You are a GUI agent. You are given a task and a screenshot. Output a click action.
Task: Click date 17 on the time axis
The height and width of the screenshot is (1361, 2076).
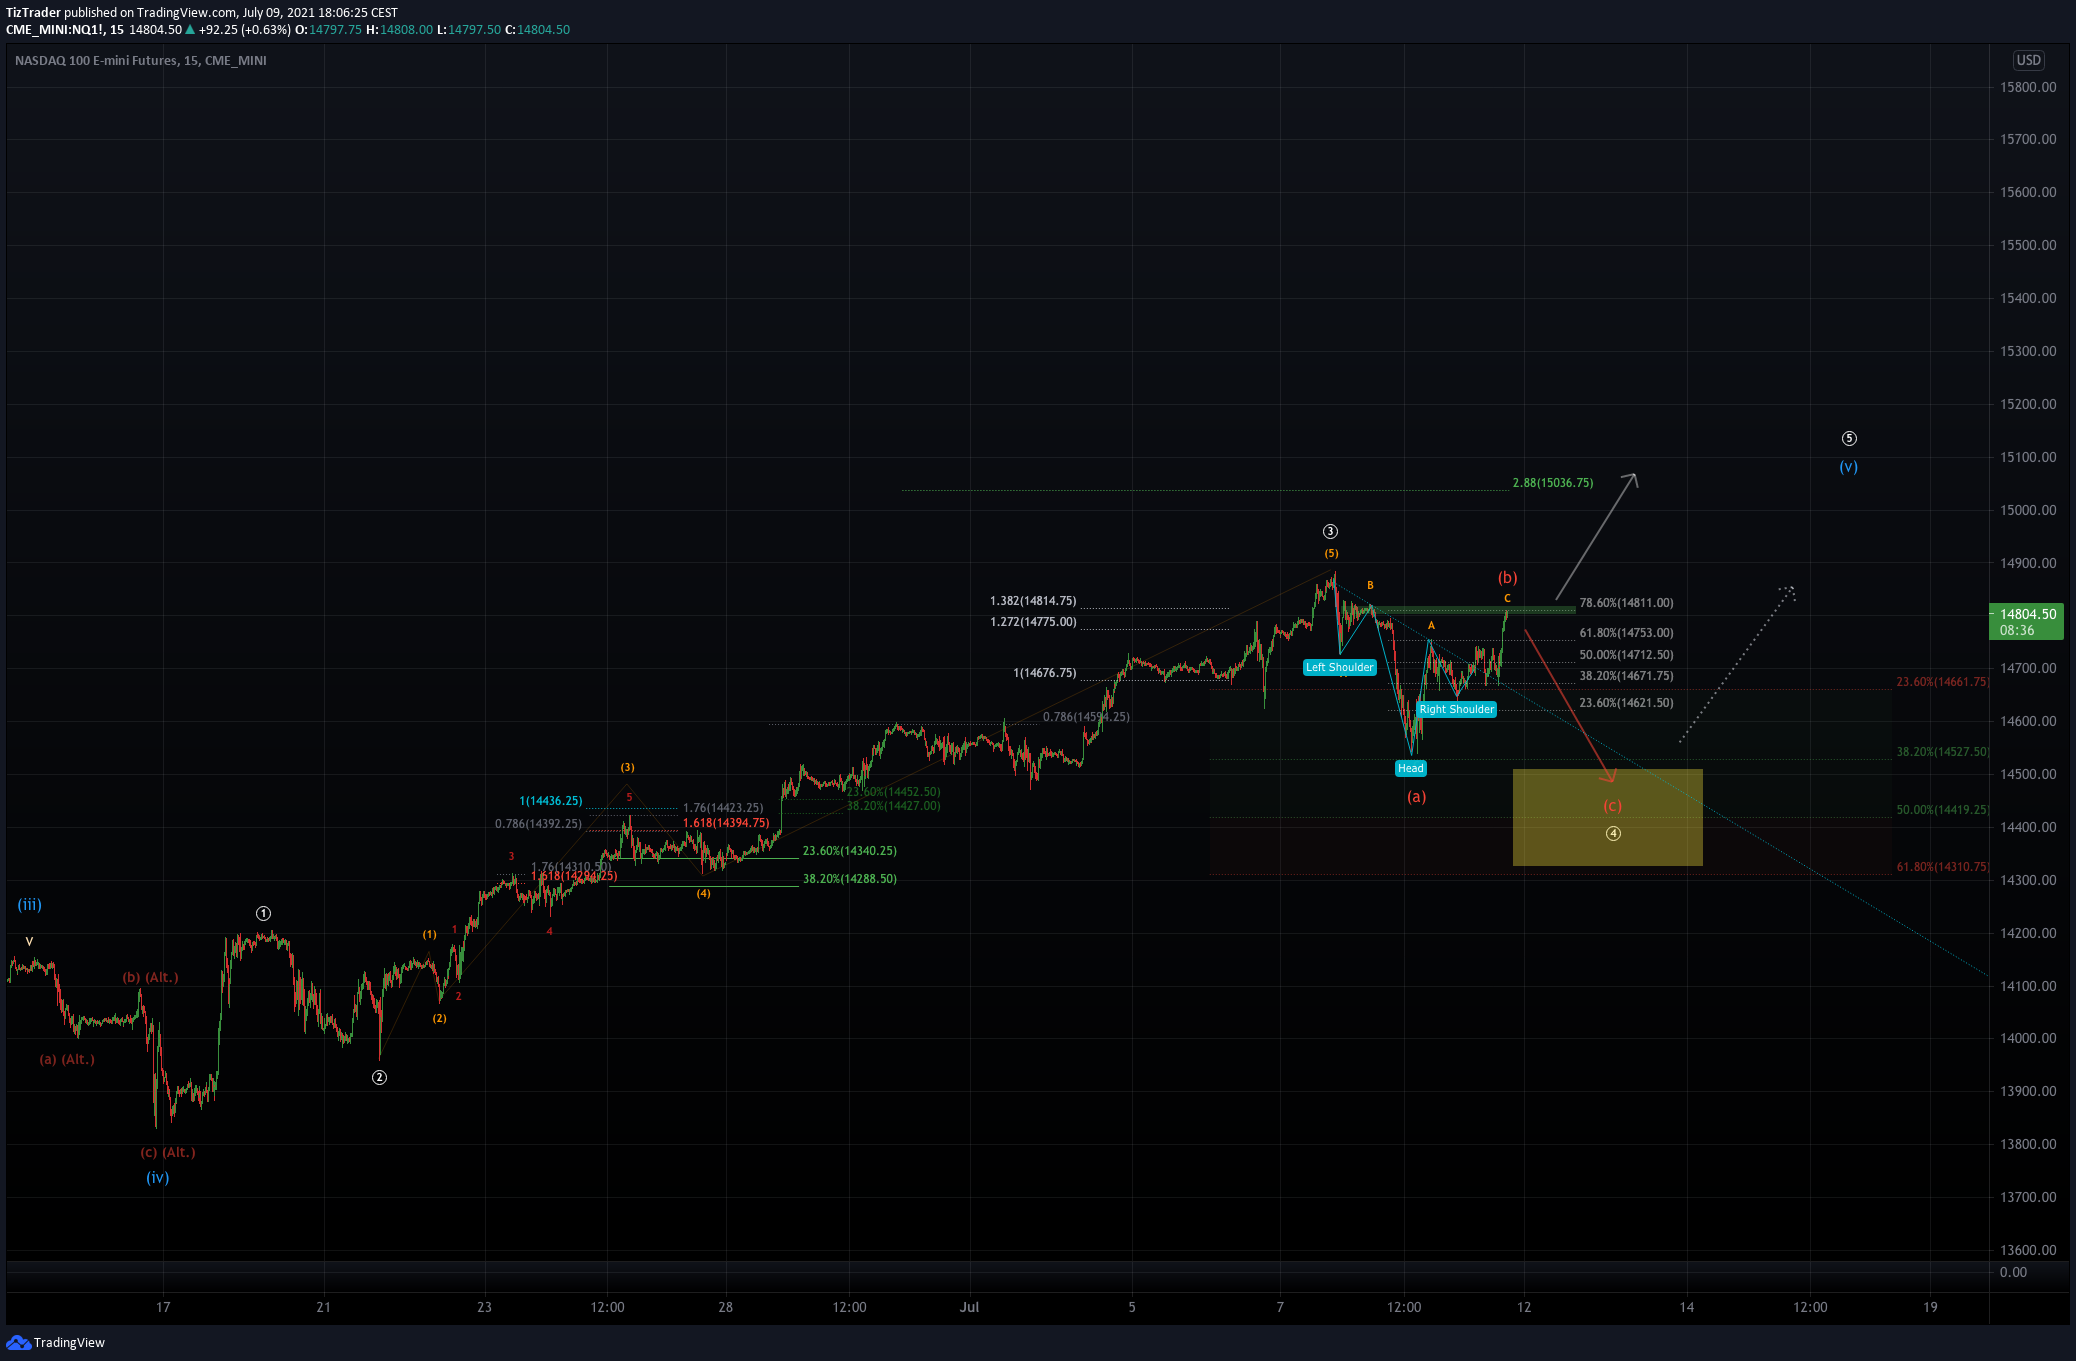click(x=163, y=1307)
